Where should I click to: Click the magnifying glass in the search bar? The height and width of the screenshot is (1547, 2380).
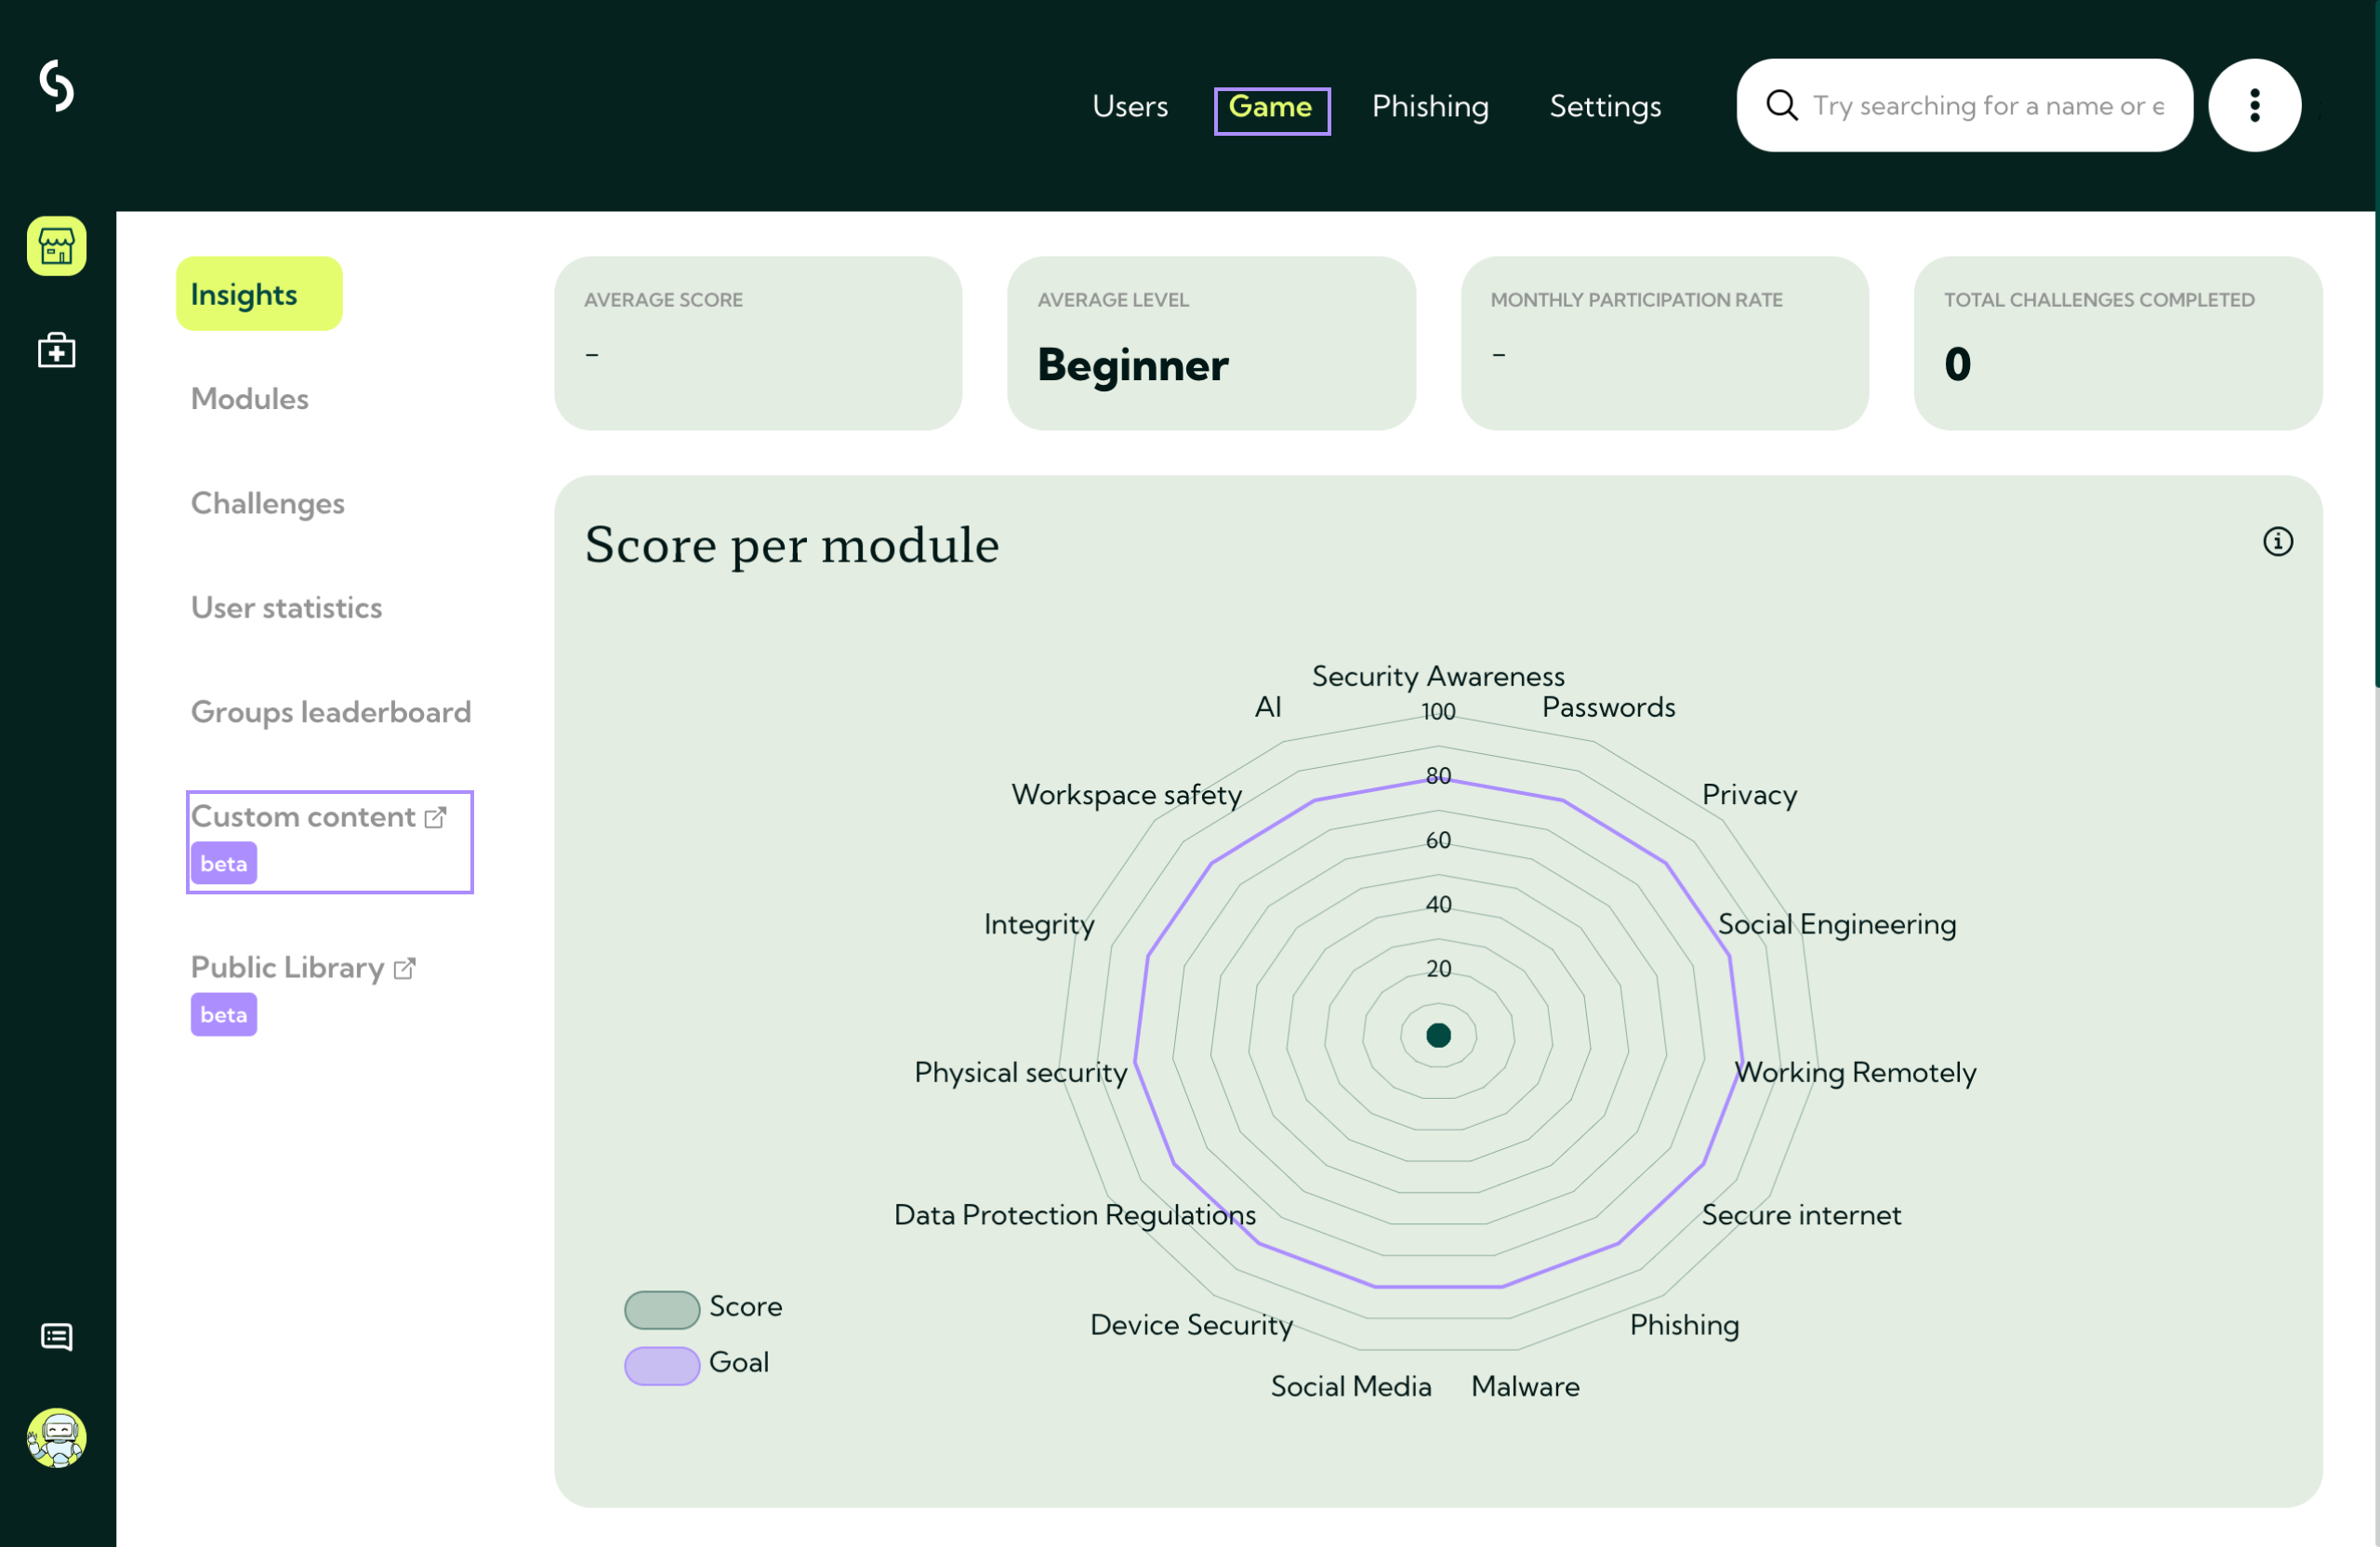1782,105
